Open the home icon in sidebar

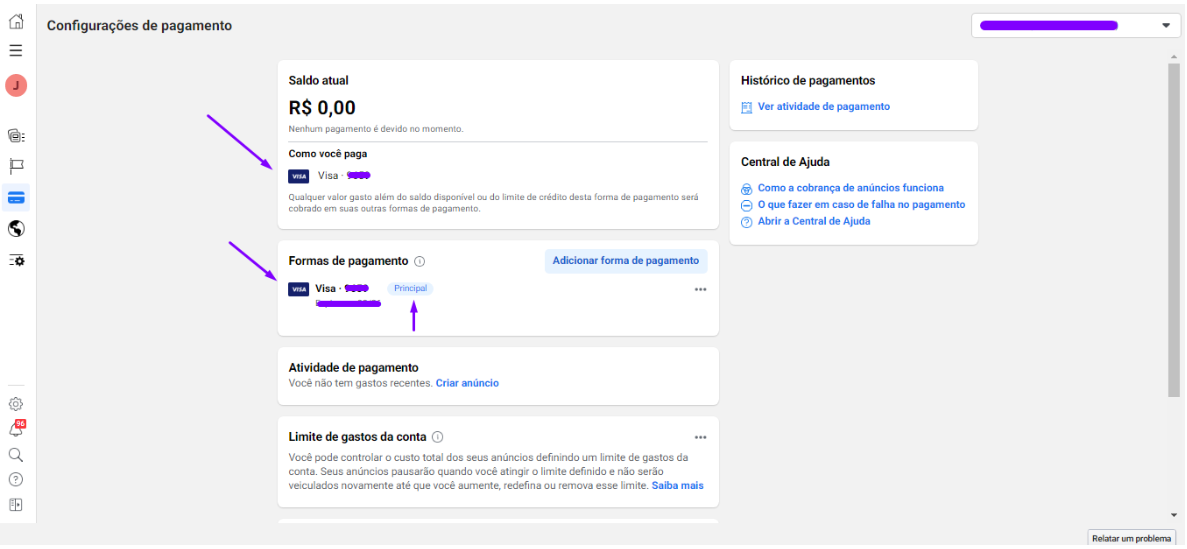click(x=16, y=21)
